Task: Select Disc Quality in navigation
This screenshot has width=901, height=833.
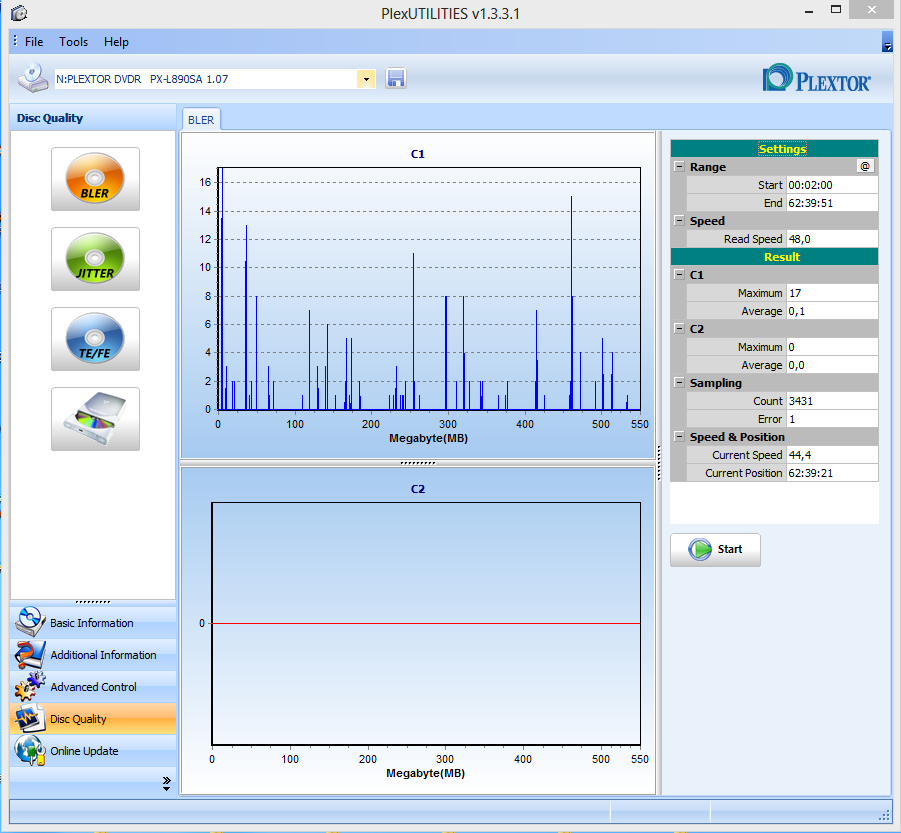Action: [x=93, y=719]
